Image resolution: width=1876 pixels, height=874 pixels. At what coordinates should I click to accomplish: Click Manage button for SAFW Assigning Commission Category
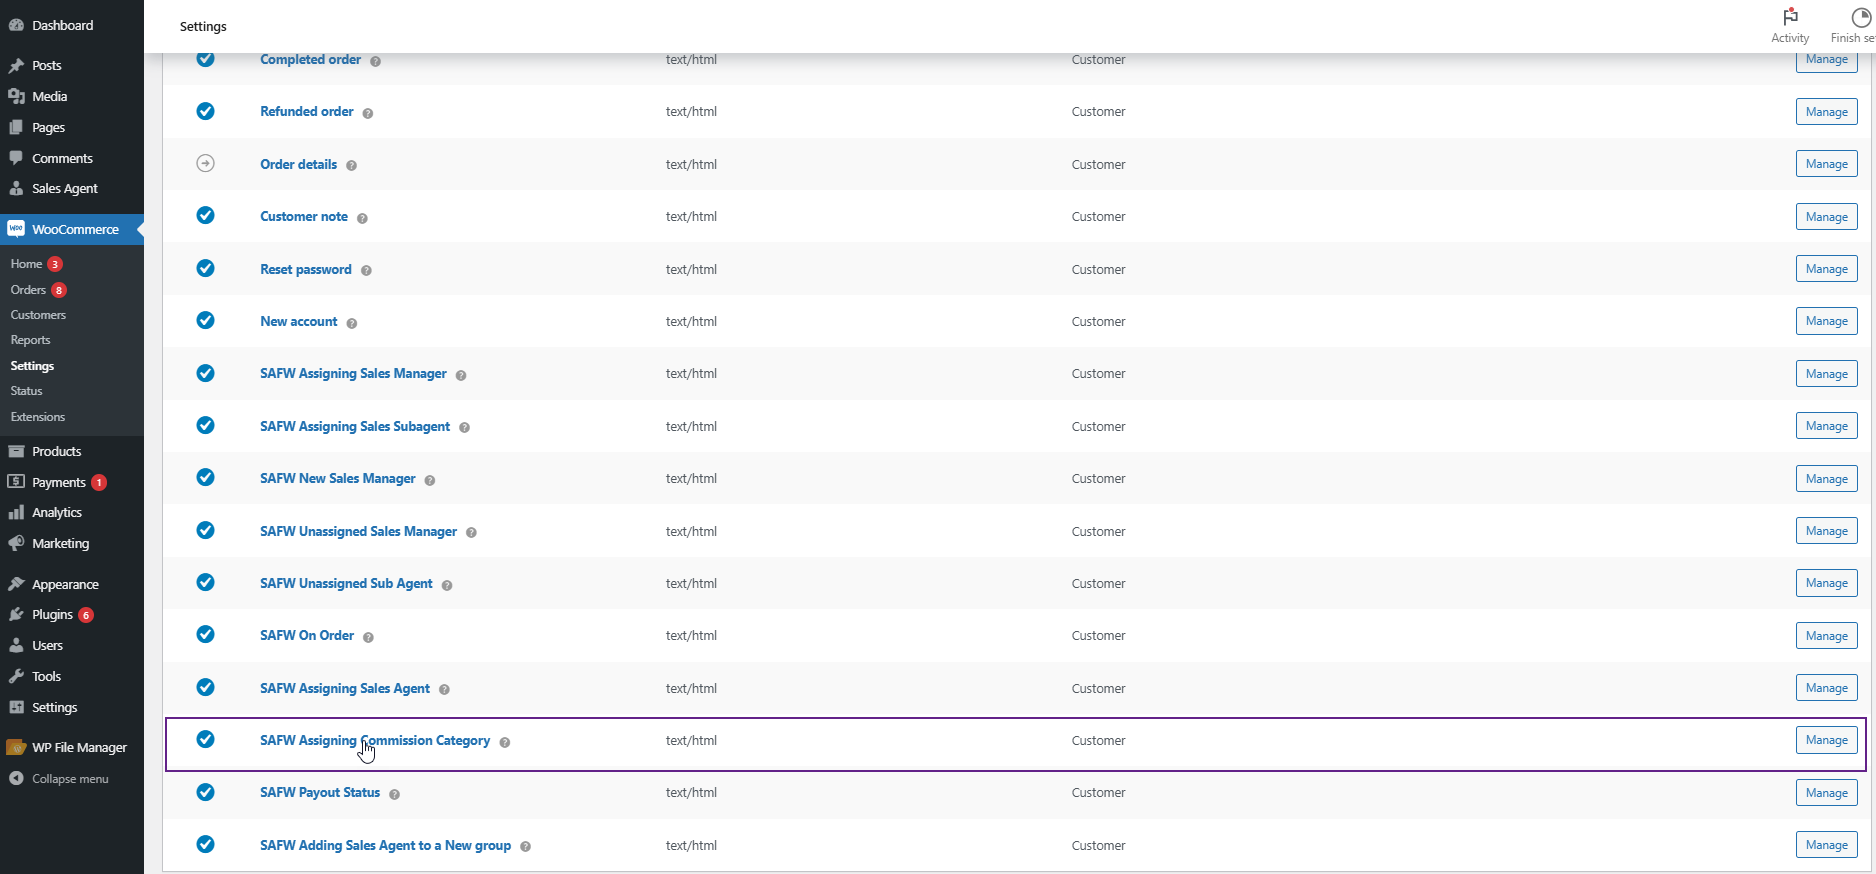coord(1826,740)
